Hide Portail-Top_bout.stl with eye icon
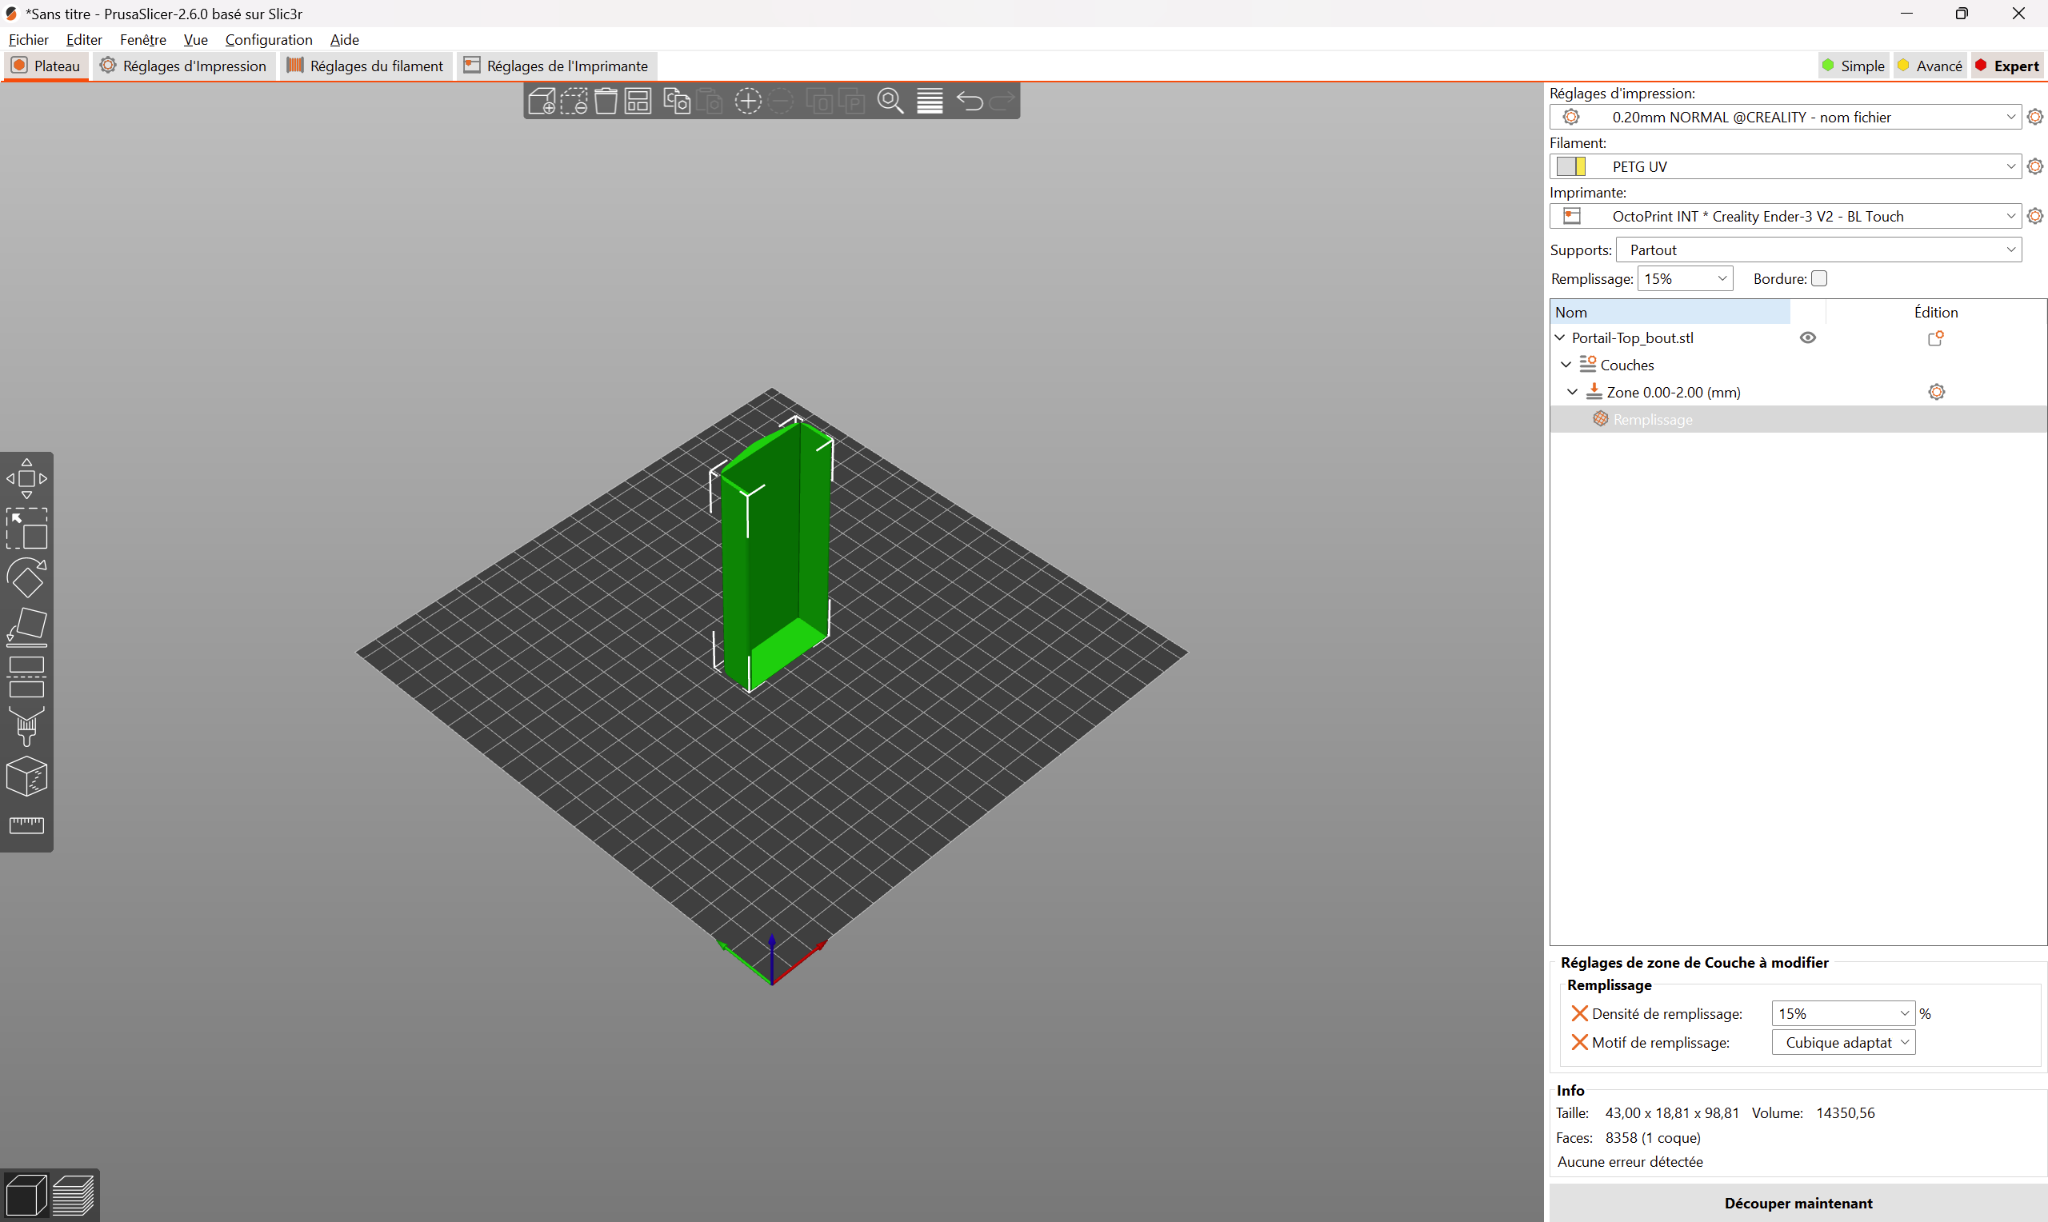The width and height of the screenshot is (2048, 1222). 1808,338
